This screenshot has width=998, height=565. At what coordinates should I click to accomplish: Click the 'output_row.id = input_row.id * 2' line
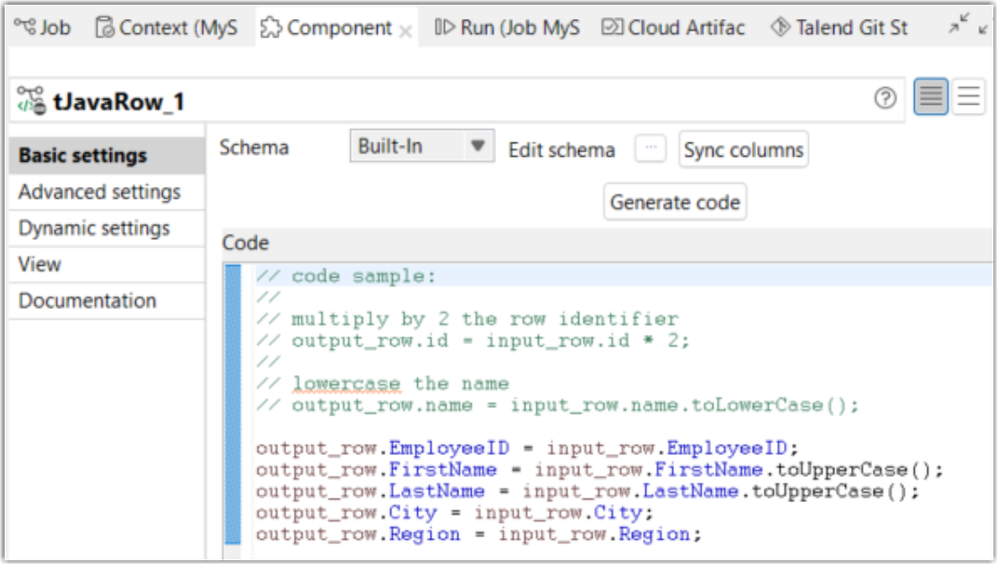473,341
